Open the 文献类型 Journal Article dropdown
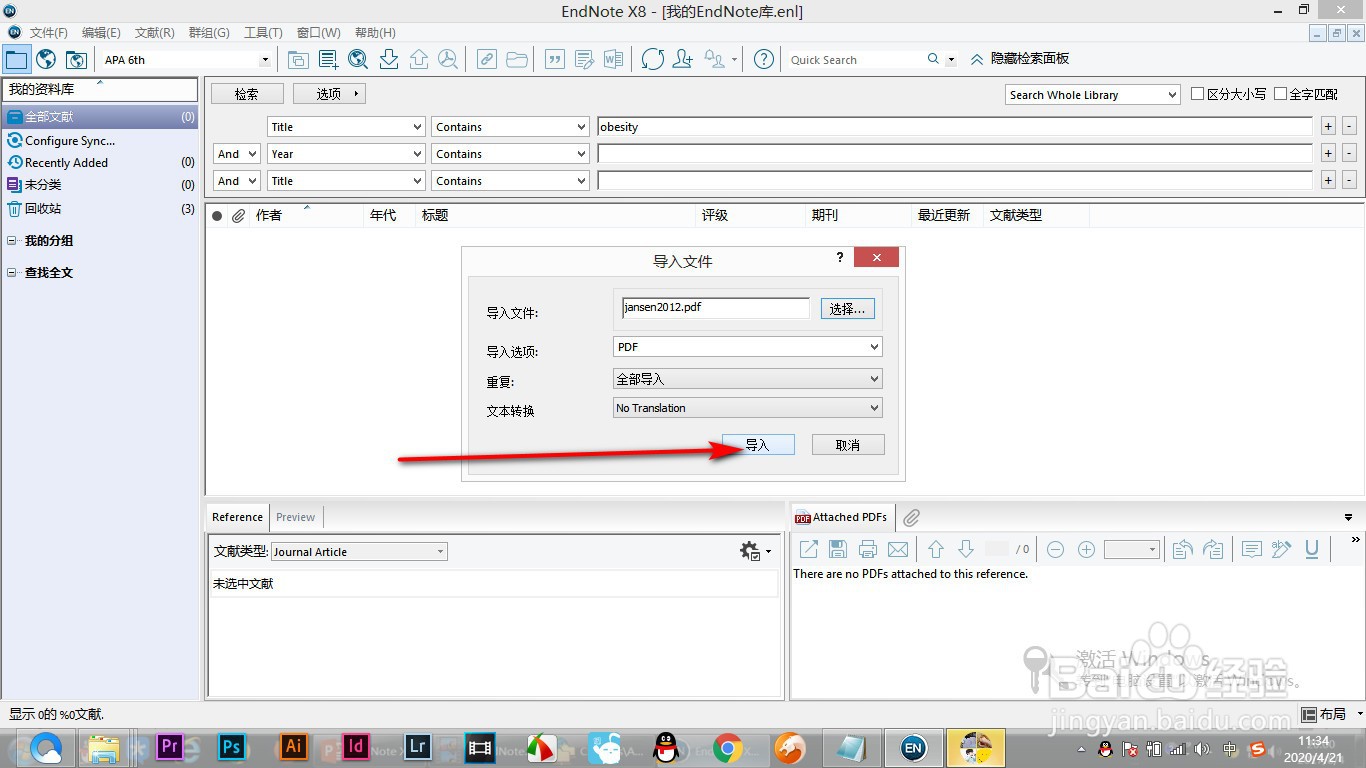The width and height of the screenshot is (1366, 768). 359,551
